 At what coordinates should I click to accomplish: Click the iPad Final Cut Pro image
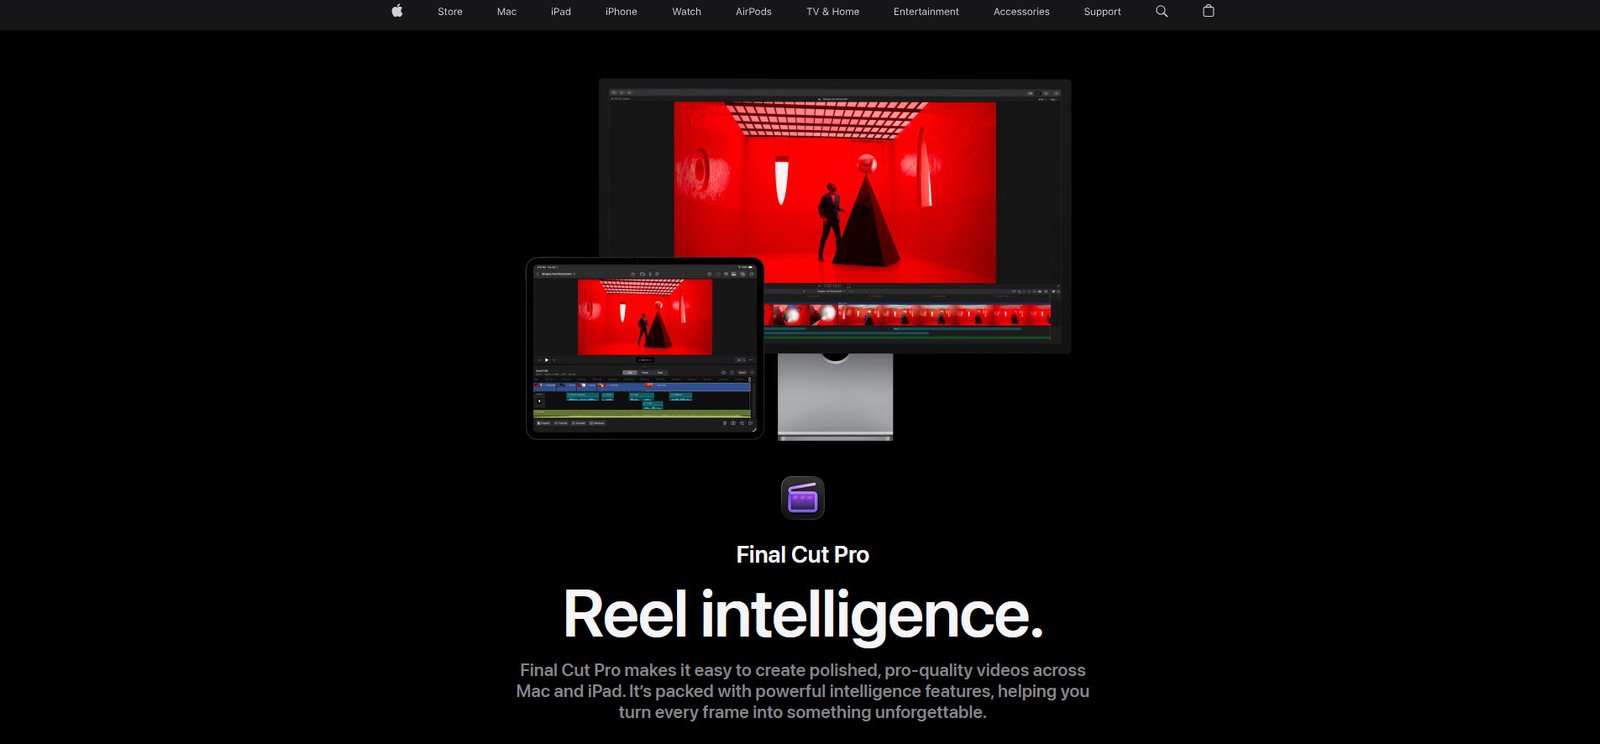[x=645, y=348]
